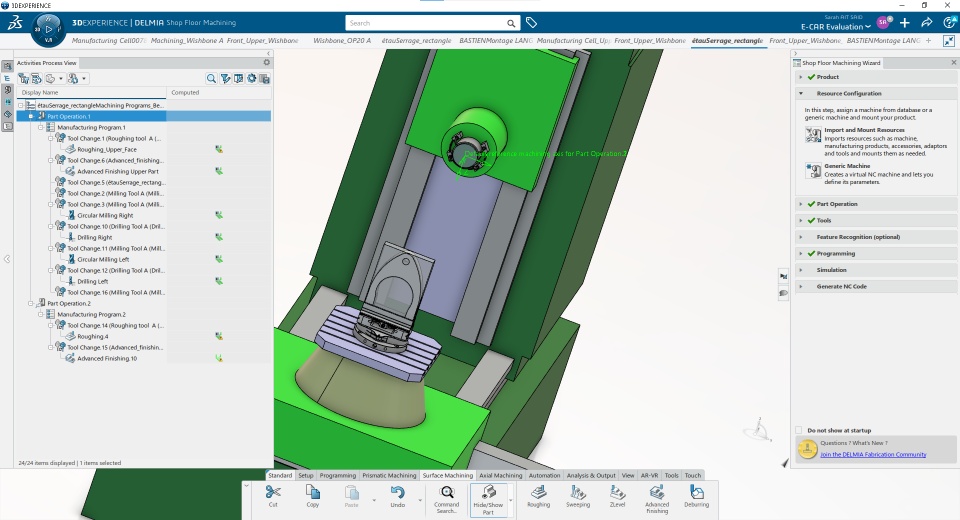Open the E-CAR Evaluation dropdown

point(836,27)
